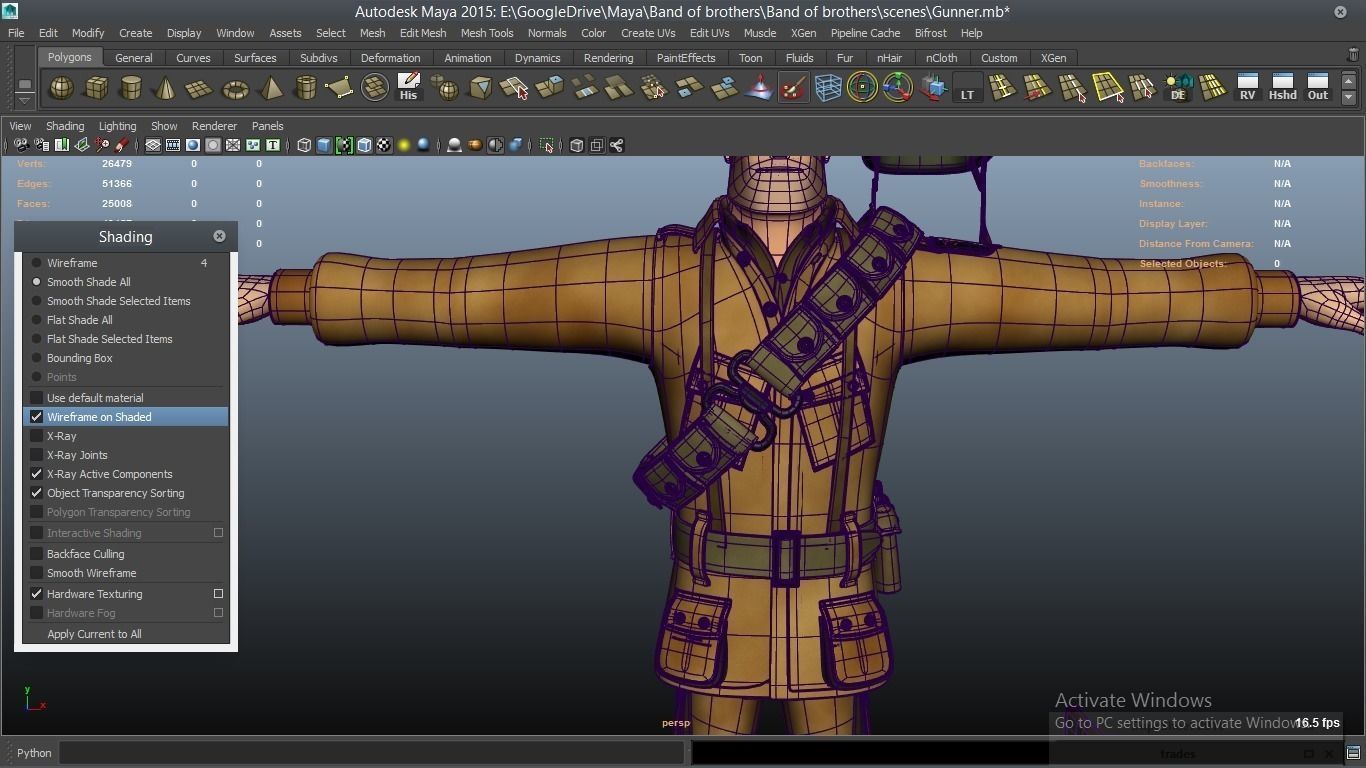Screen dimensions: 1366x768
Task: Switch to the Deformation shelf tab
Action: point(390,58)
